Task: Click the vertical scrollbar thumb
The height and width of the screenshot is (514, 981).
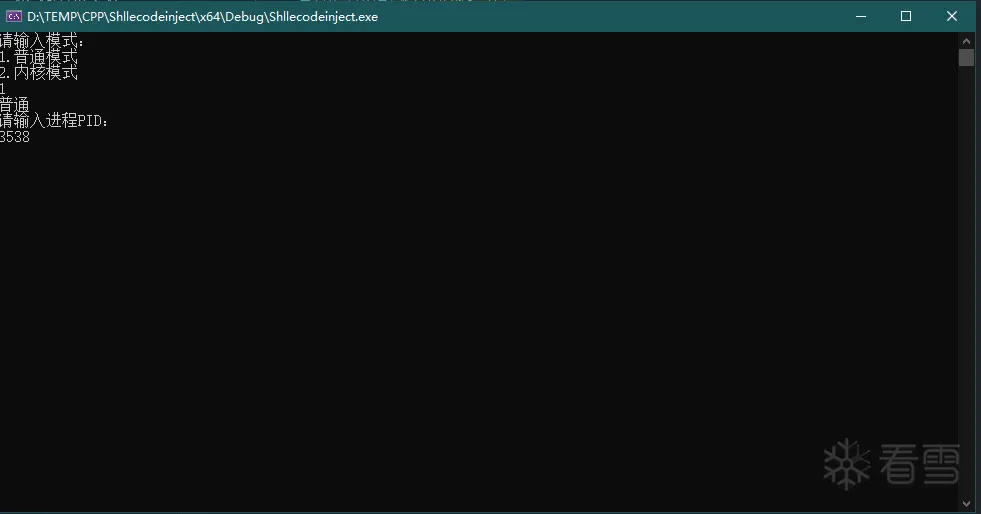Action: pyautogui.click(x=966, y=58)
